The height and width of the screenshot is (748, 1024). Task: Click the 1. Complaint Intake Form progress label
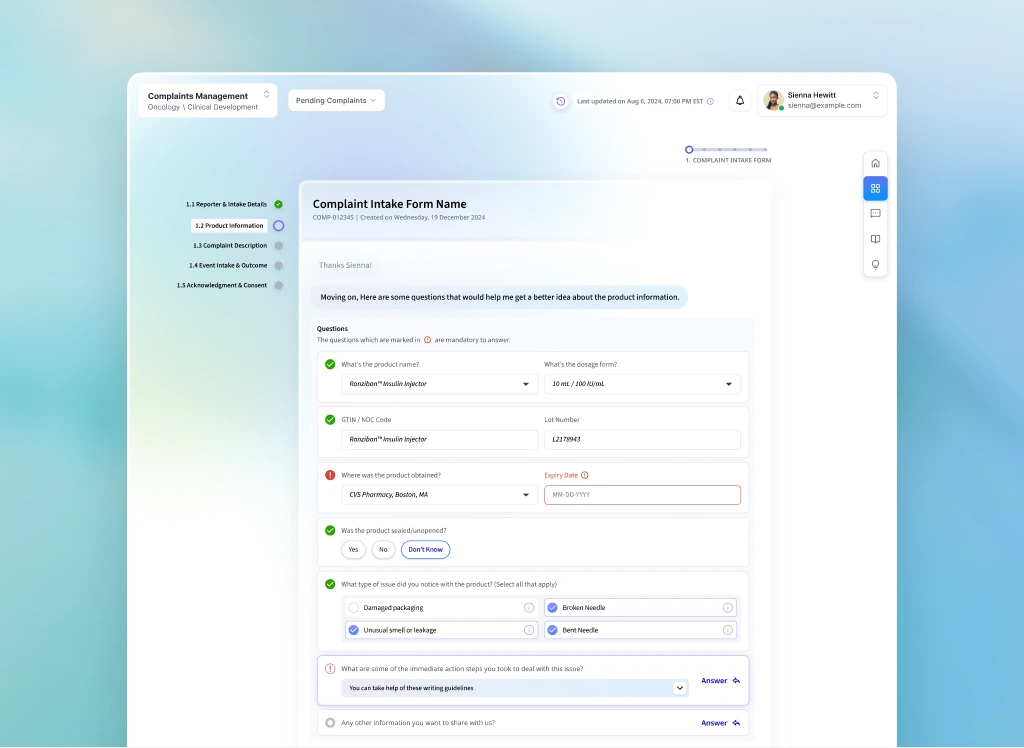point(728,160)
